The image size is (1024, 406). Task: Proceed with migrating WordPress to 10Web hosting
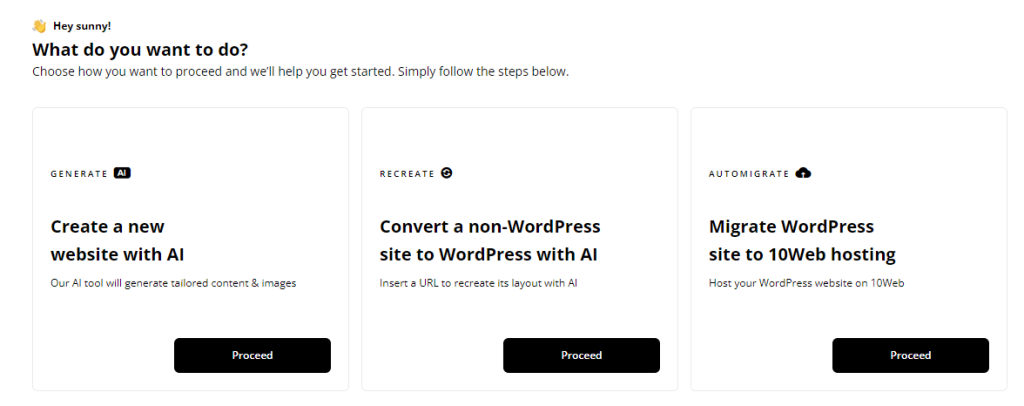(910, 355)
